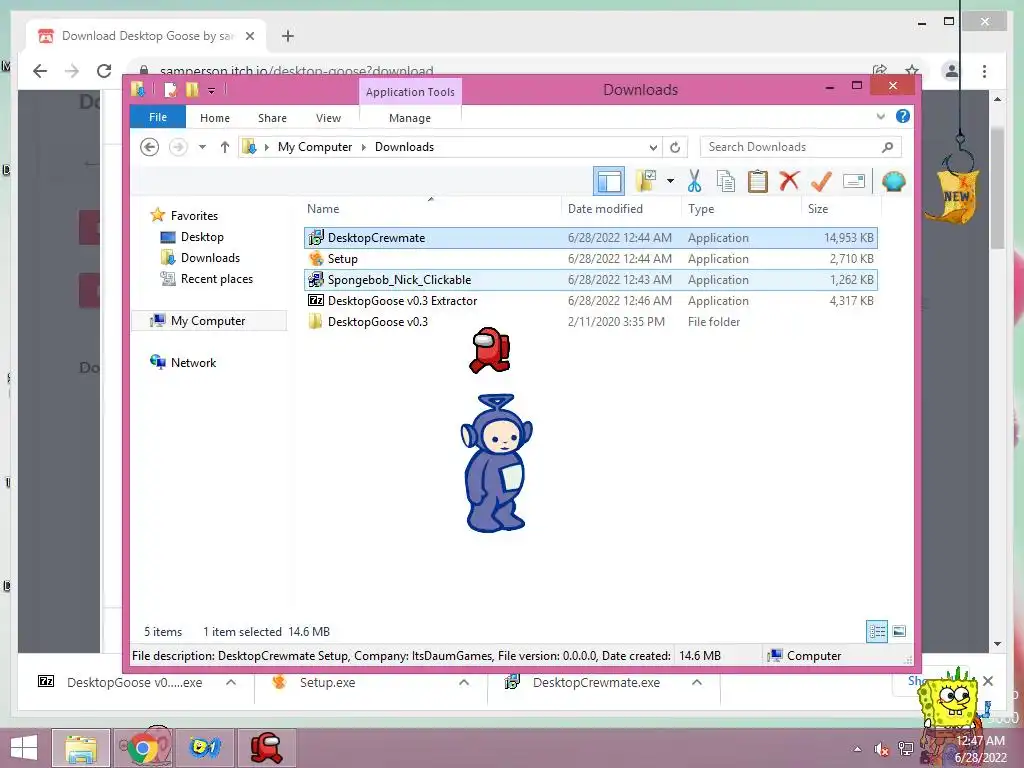
Task: Switch to the View ribbon tab
Action: [x=328, y=118]
